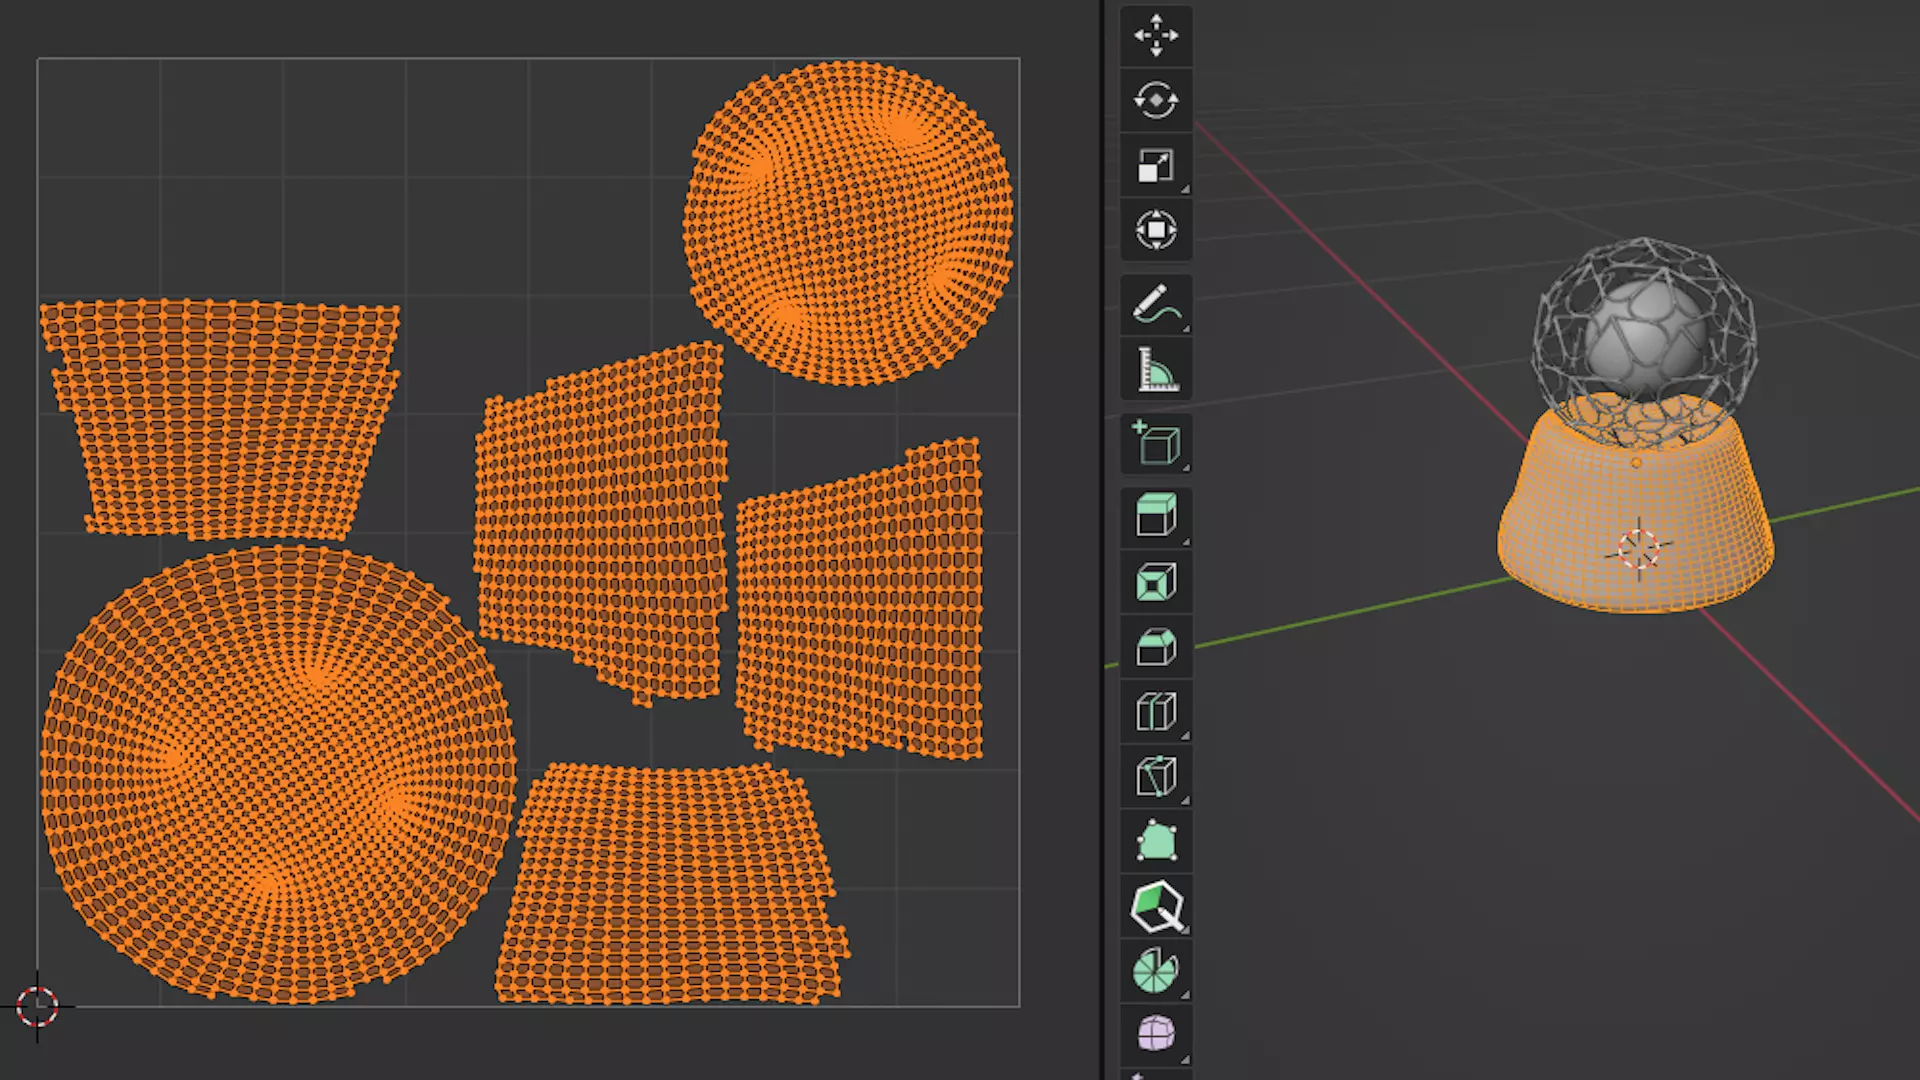Select the Rotate tool icon
Viewport: 1920px width, 1080px height.
1156,100
